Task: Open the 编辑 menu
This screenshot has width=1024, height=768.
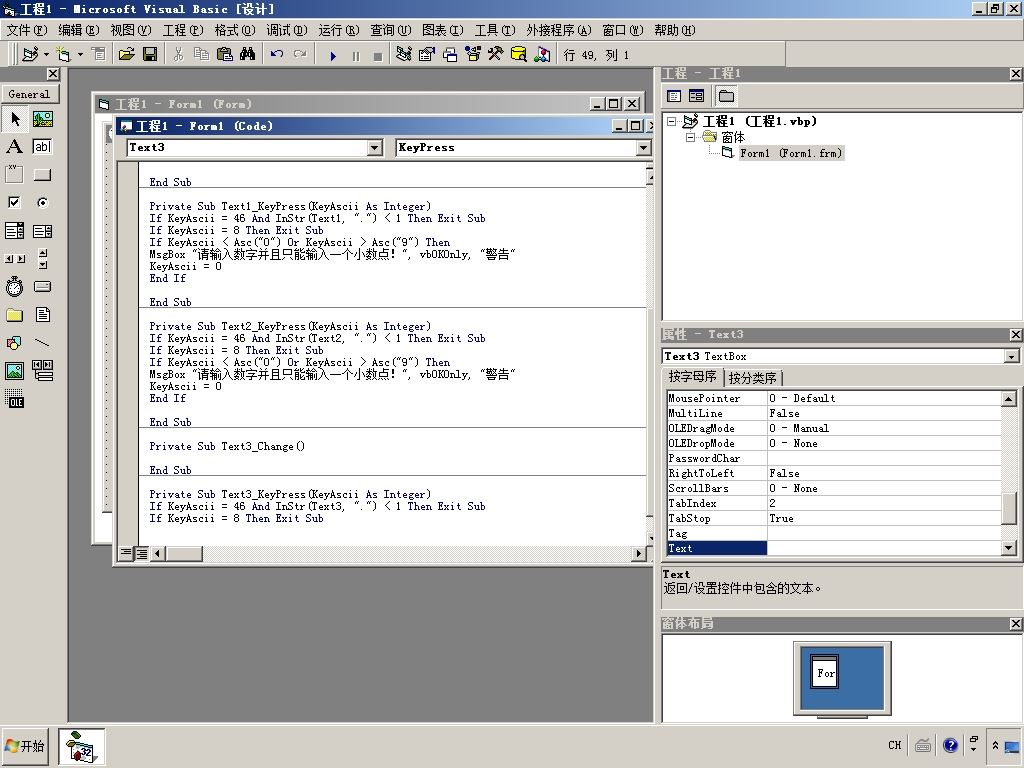Action: click(x=78, y=30)
